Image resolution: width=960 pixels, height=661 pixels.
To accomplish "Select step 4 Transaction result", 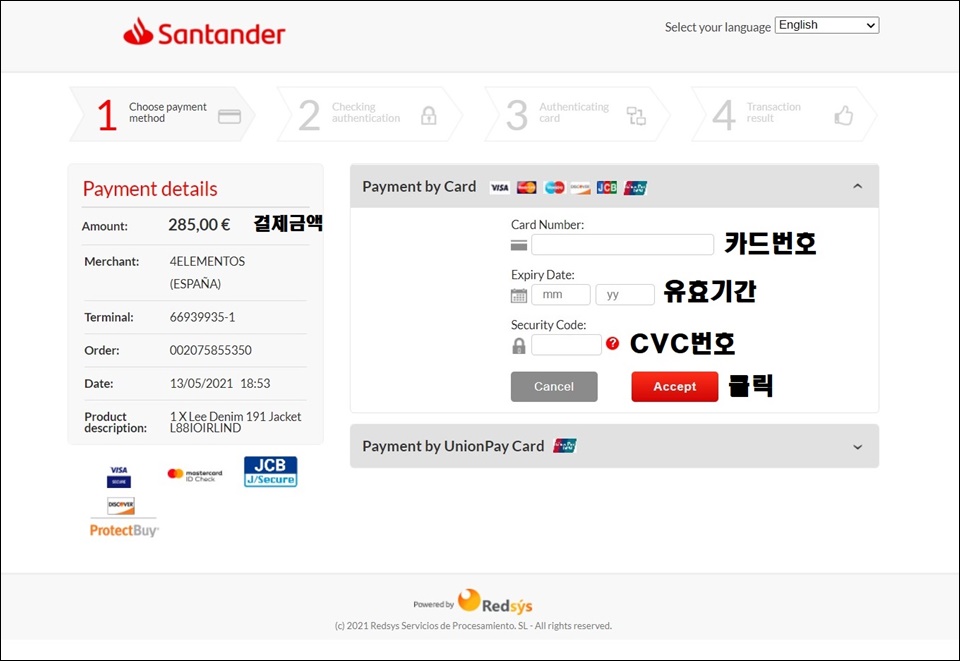I will coord(784,114).
